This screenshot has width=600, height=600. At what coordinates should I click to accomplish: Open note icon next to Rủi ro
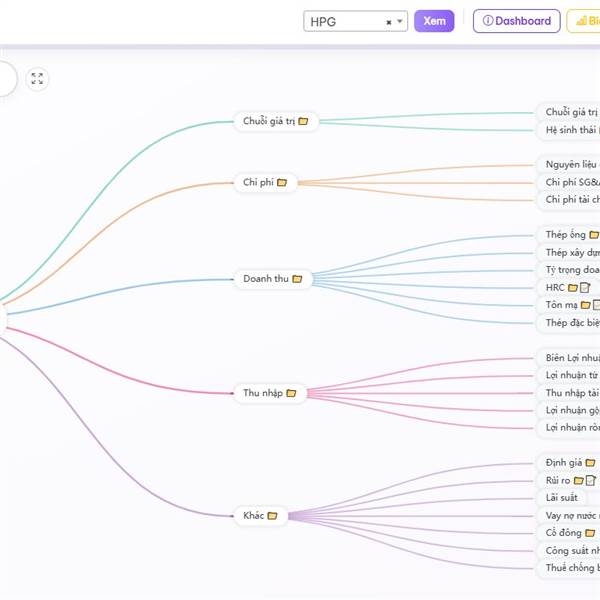(591, 480)
